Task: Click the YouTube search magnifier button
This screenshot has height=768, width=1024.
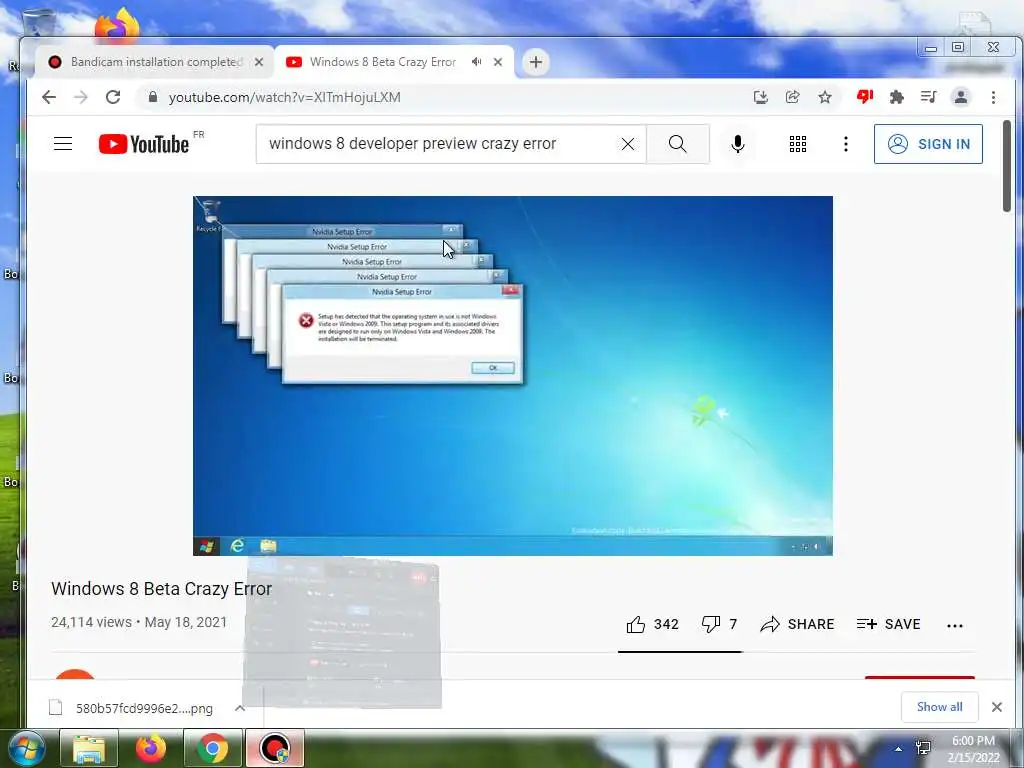Action: click(x=678, y=144)
